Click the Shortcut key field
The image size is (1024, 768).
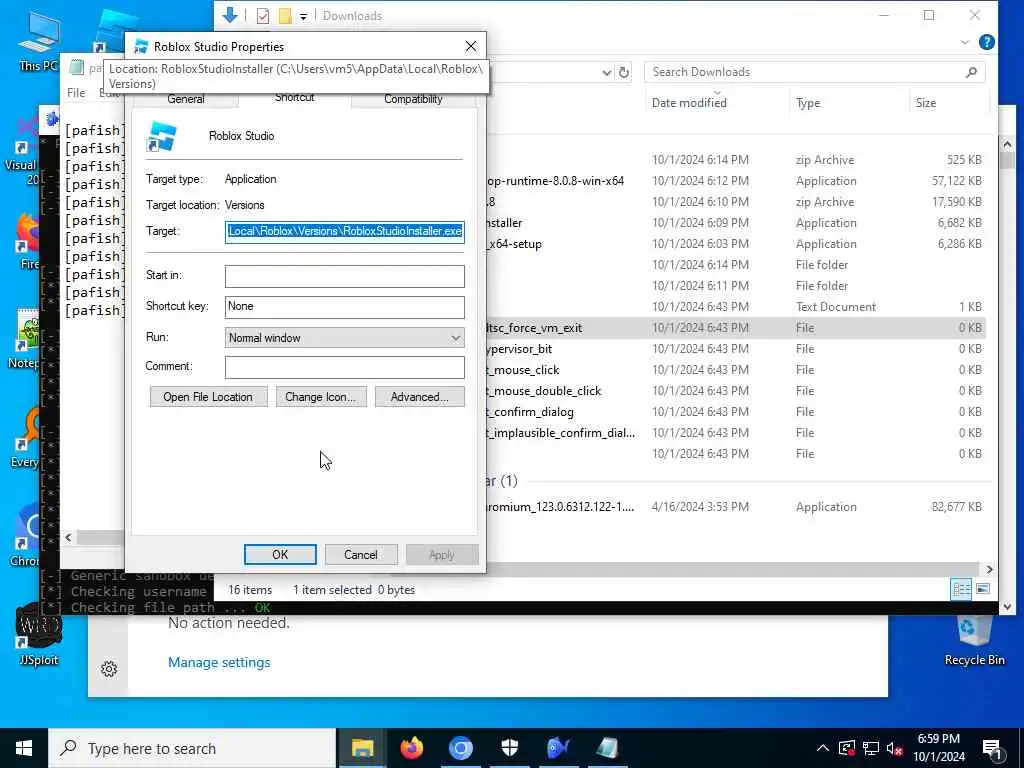345,307
